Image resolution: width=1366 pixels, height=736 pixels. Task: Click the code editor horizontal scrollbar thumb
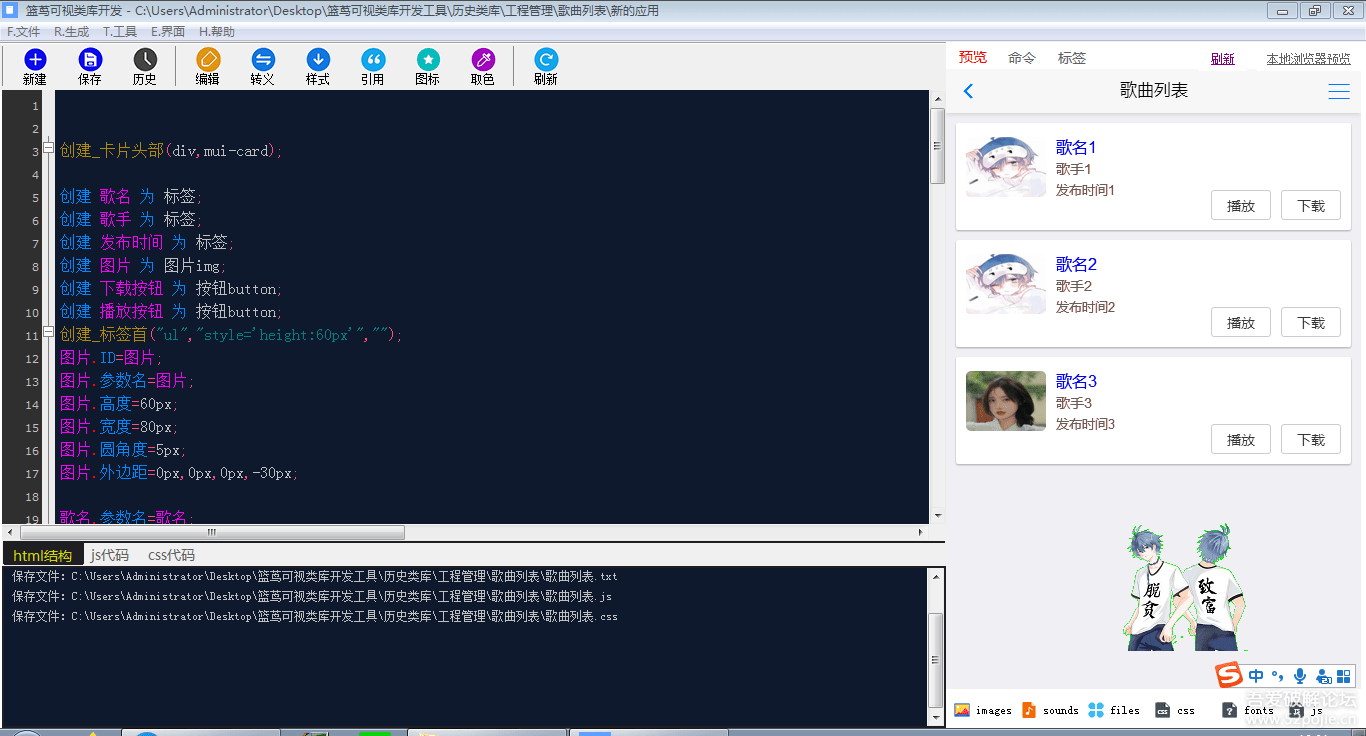(212, 533)
